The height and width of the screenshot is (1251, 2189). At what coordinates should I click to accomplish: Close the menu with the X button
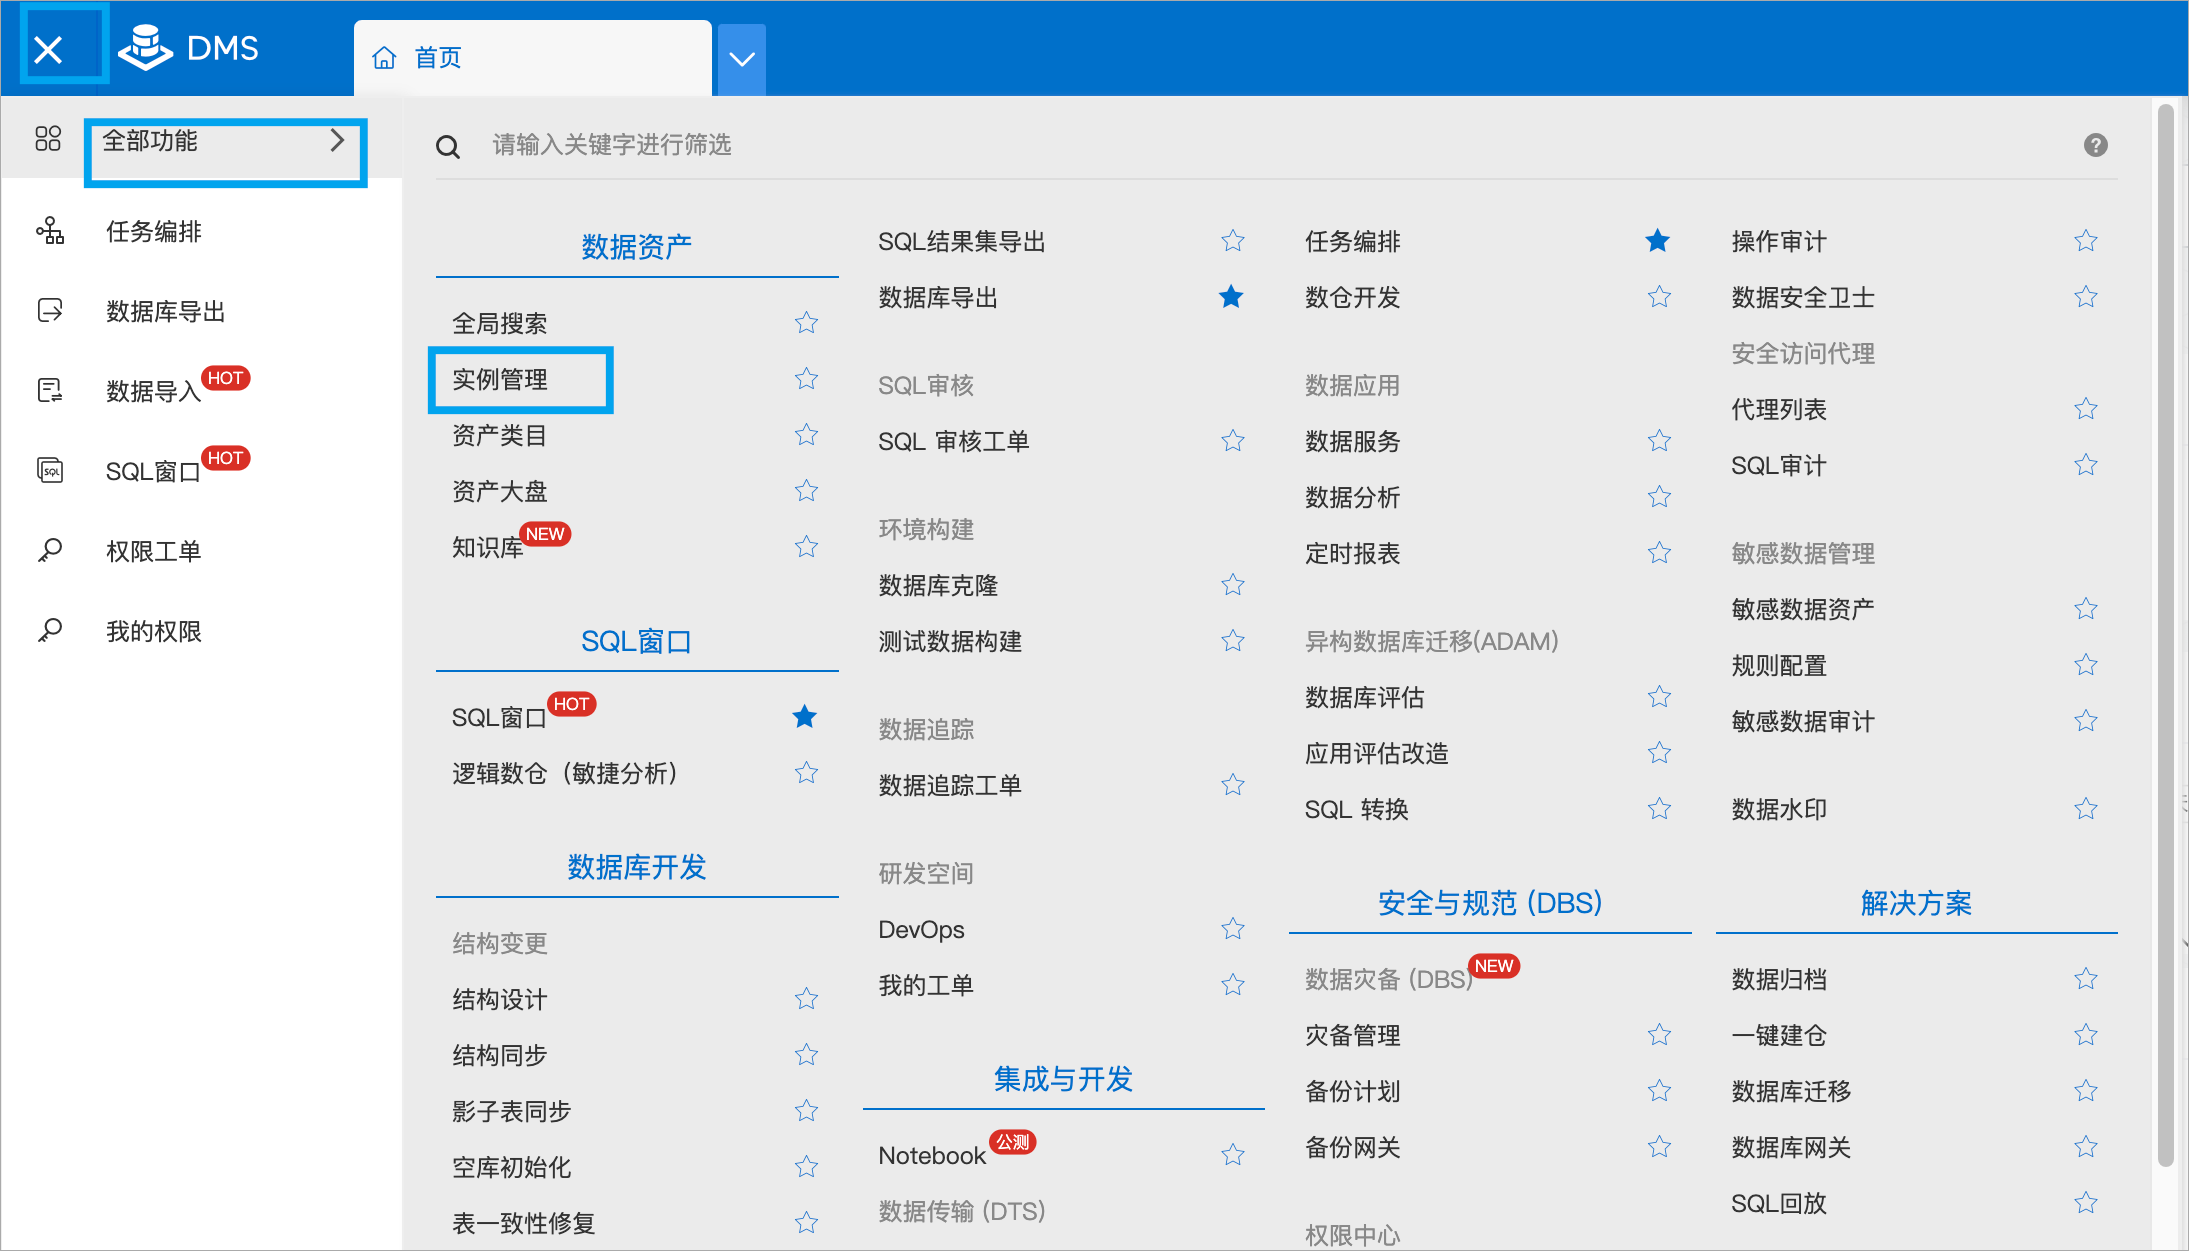[x=48, y=49]
